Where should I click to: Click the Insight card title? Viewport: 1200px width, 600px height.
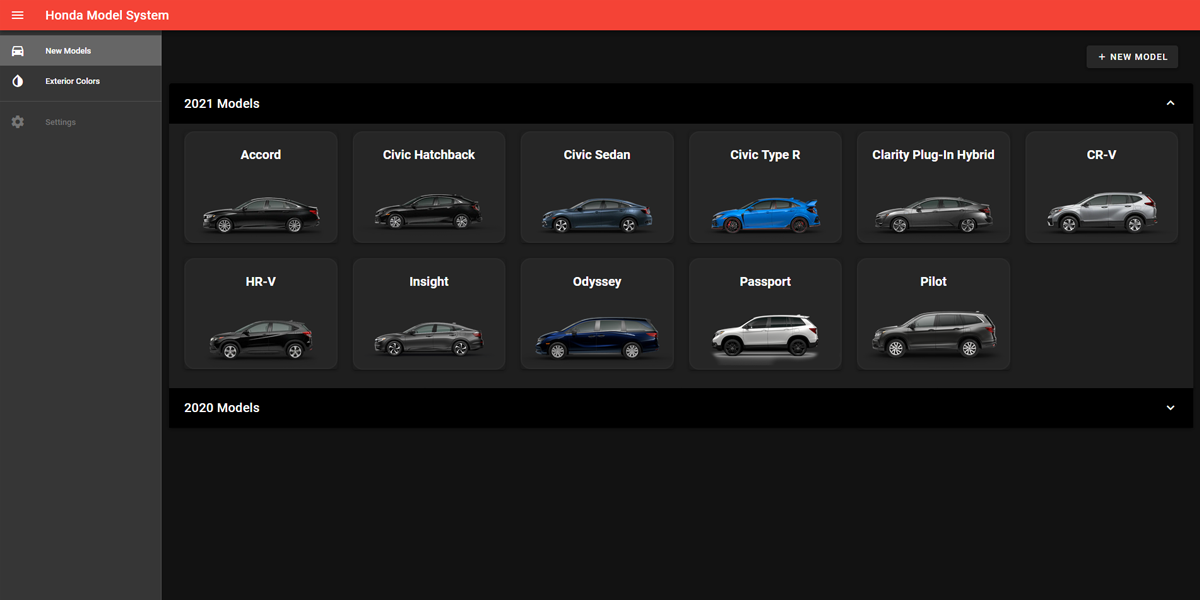[429, 282]
